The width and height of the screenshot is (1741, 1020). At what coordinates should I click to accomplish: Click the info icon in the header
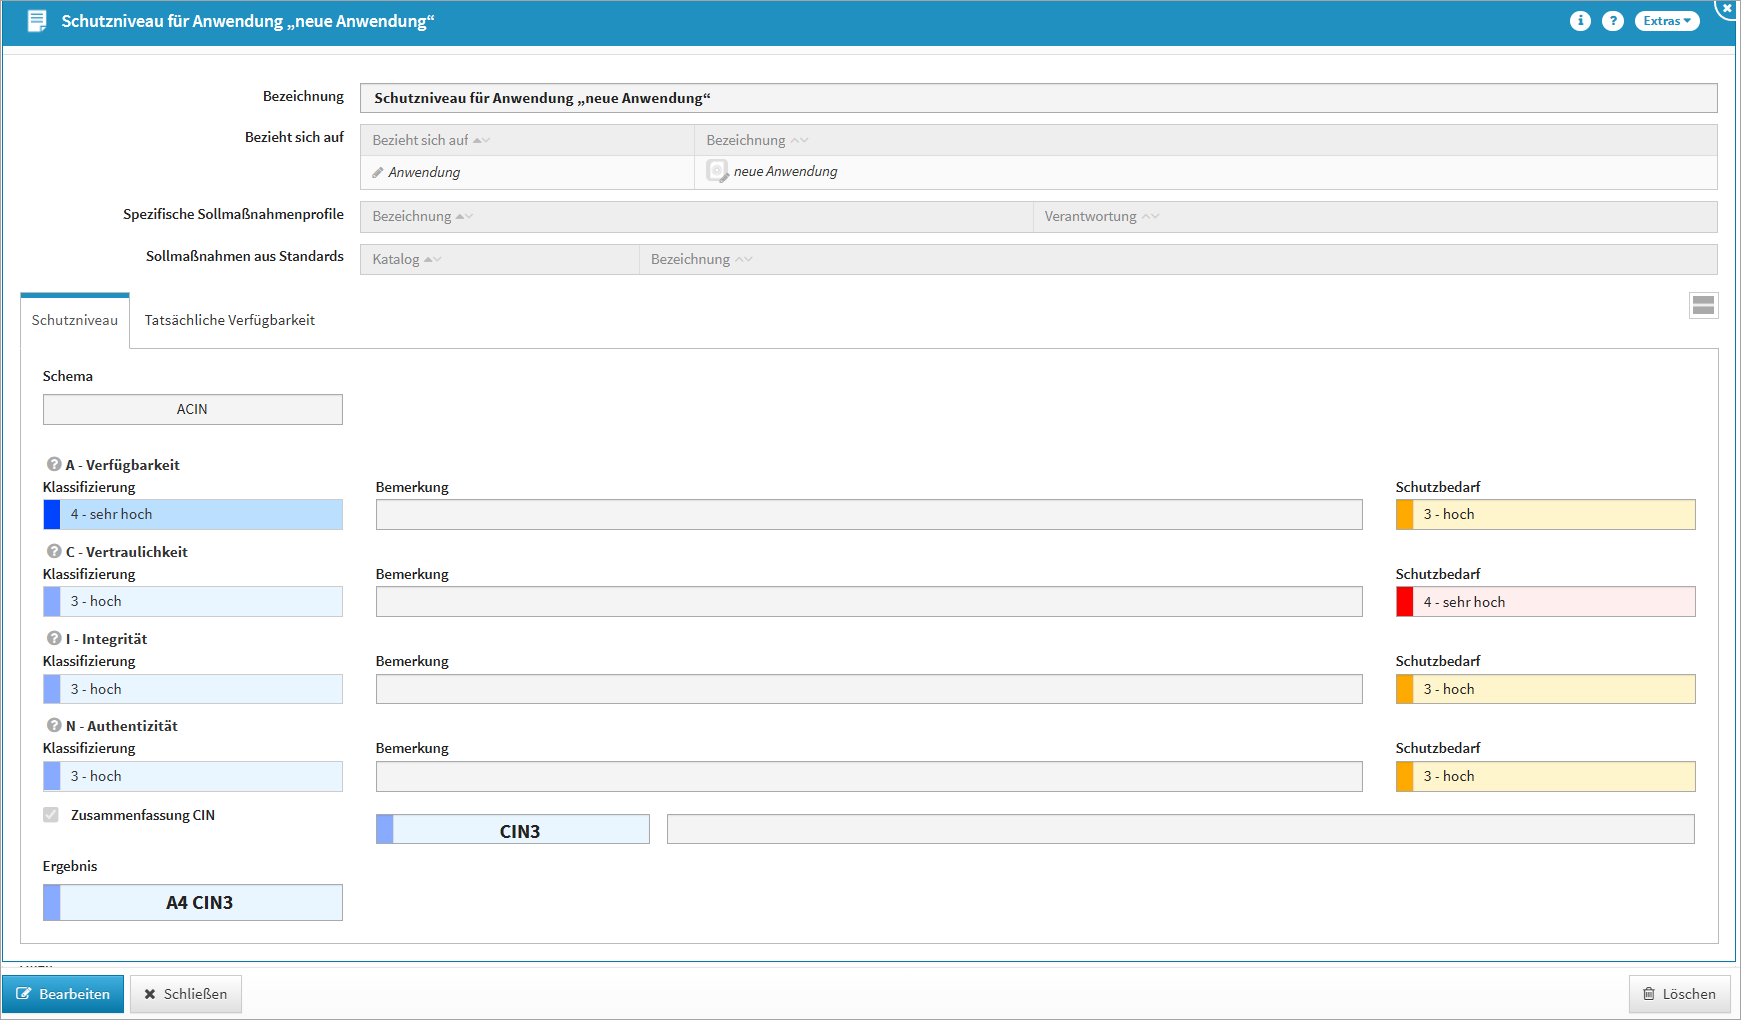click(x=1580, y=21)
